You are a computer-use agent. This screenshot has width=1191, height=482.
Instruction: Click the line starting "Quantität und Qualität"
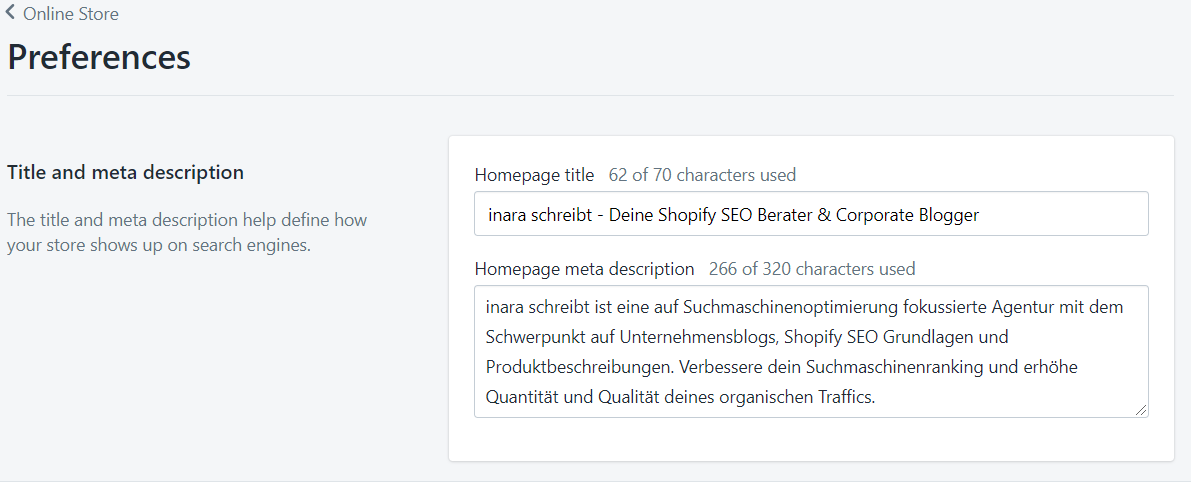[x=680, y=397]
